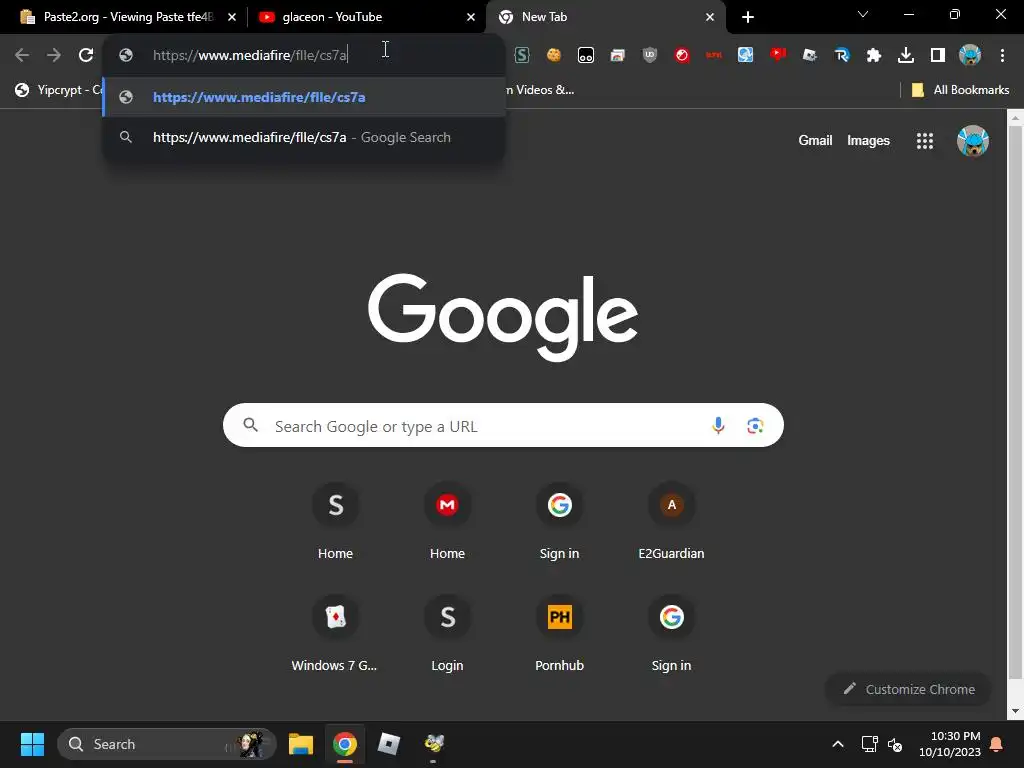Reload the current page

click(86, 55)
